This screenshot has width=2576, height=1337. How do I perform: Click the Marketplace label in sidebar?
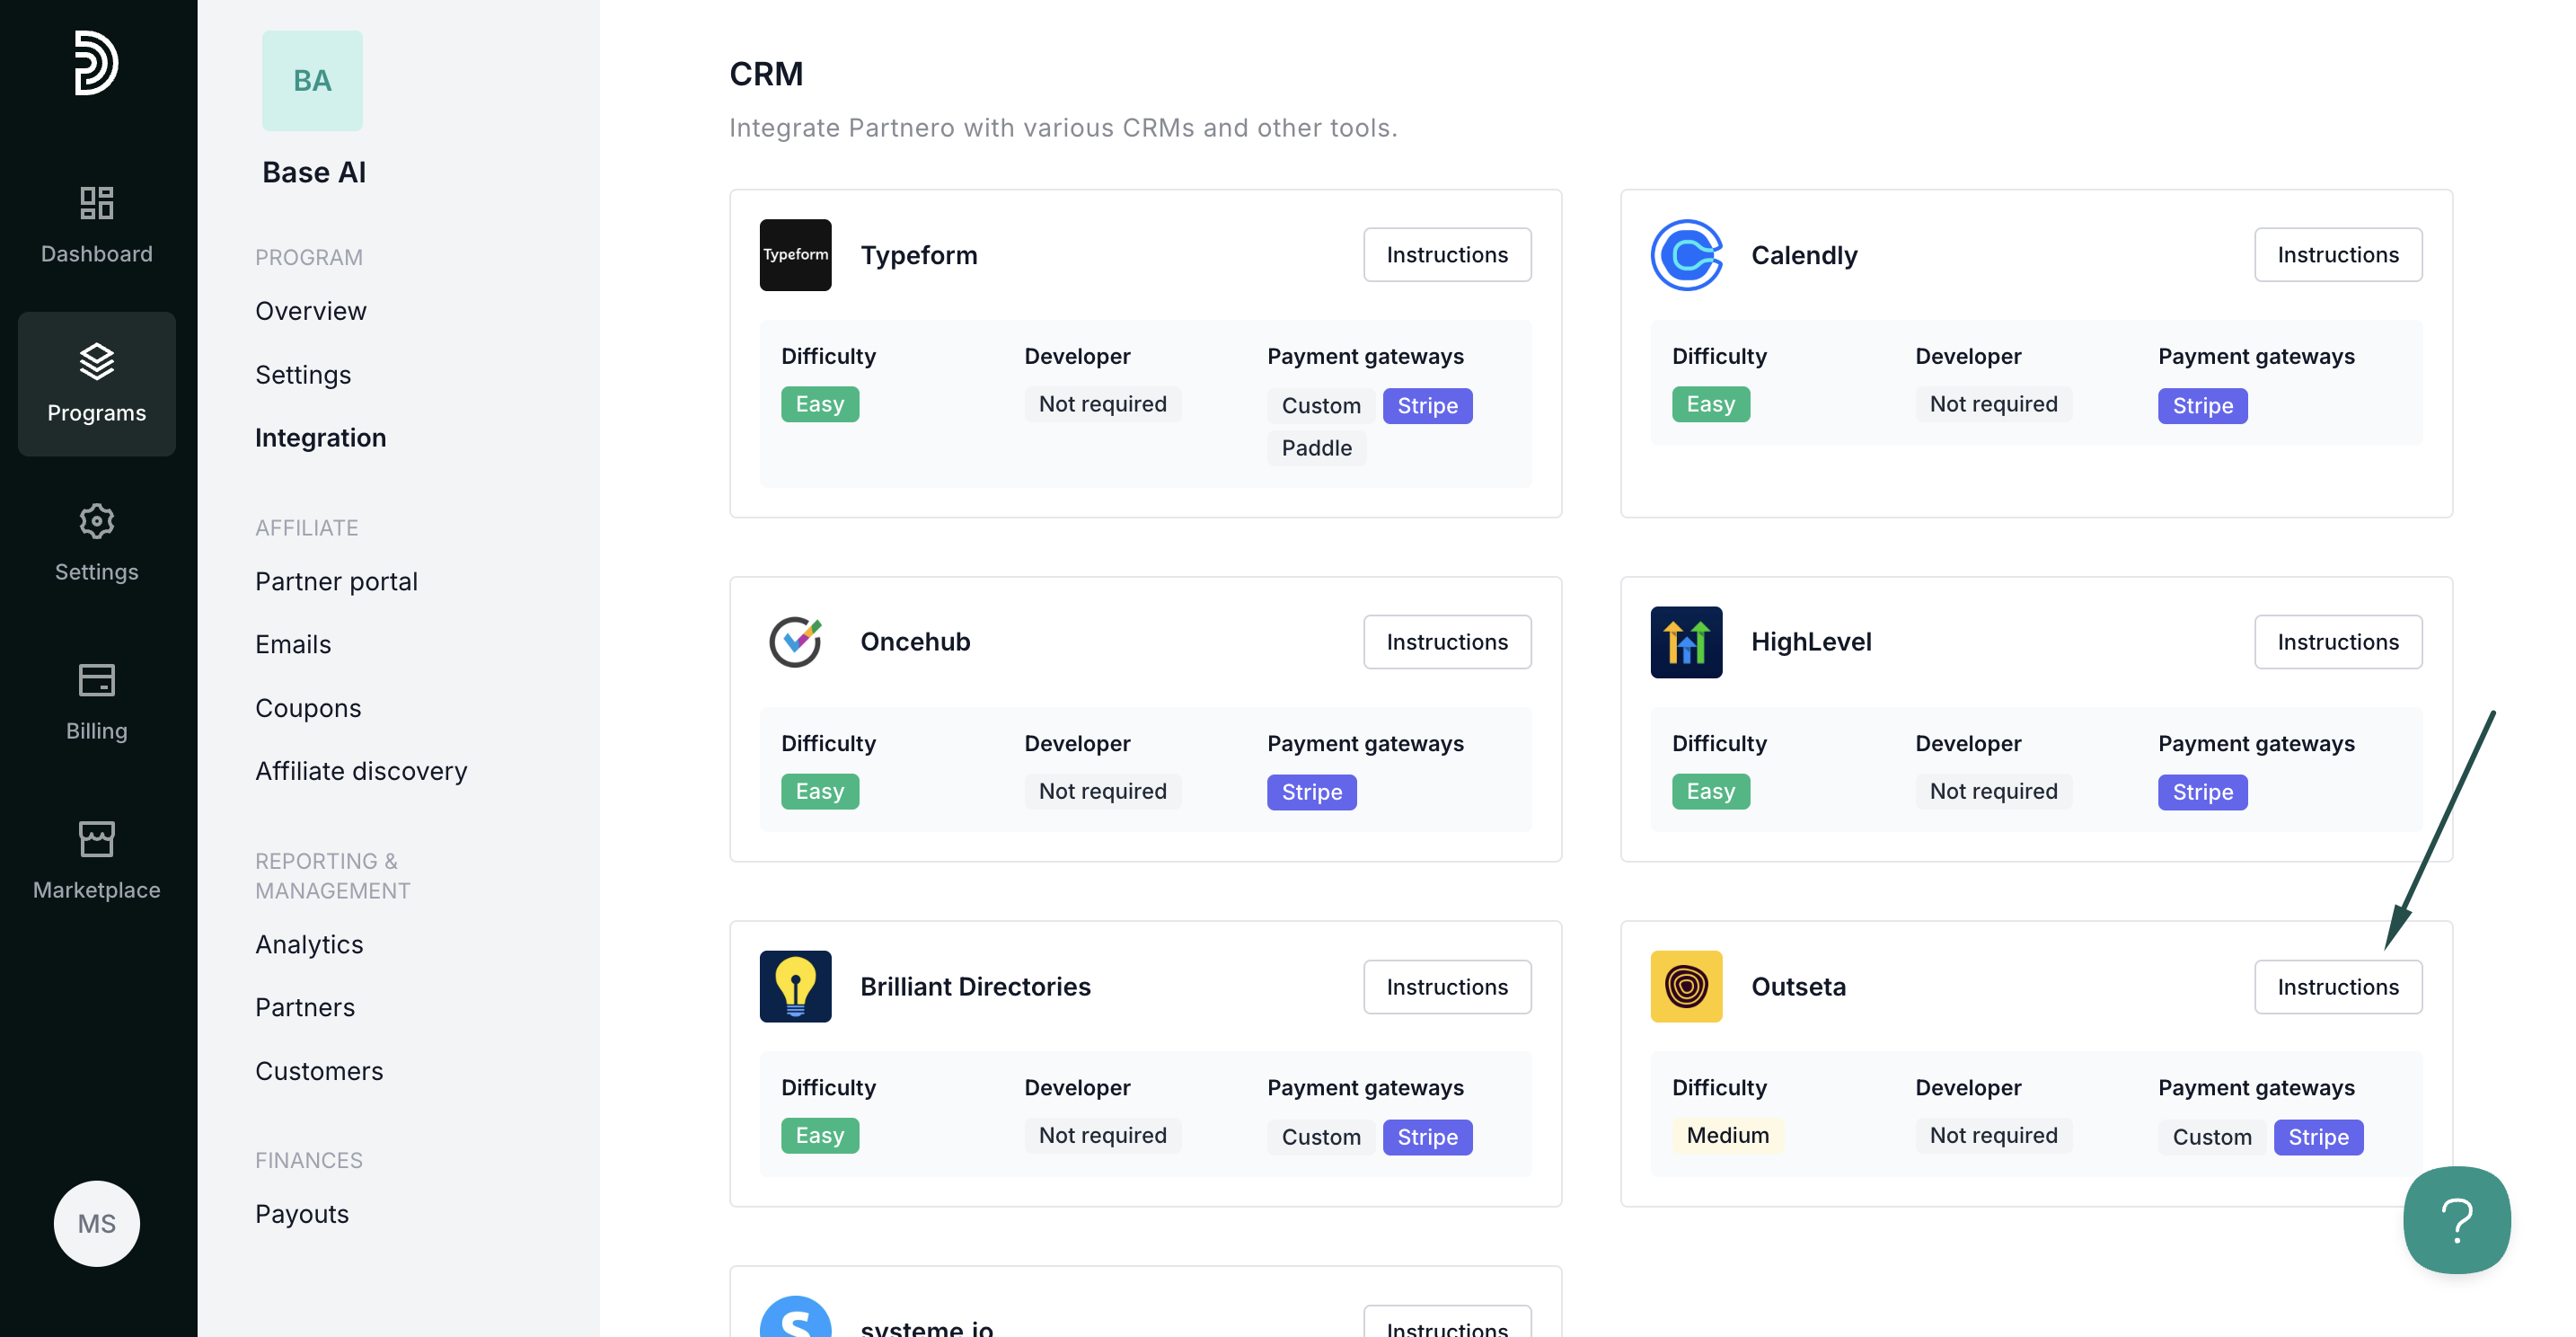pyautogui.click(x=96, y=890)
